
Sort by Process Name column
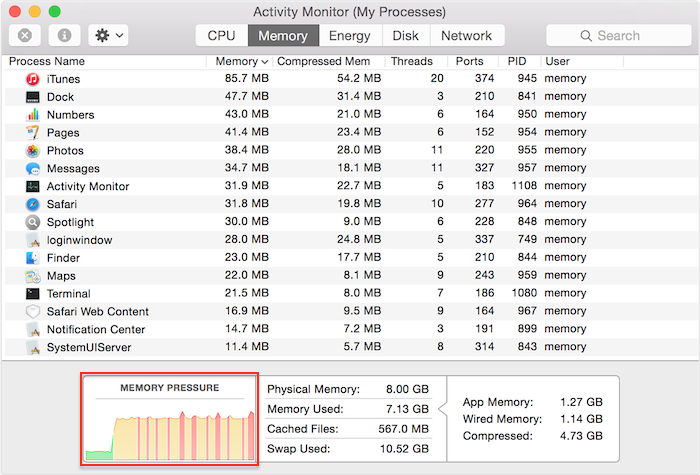[105, 61]
